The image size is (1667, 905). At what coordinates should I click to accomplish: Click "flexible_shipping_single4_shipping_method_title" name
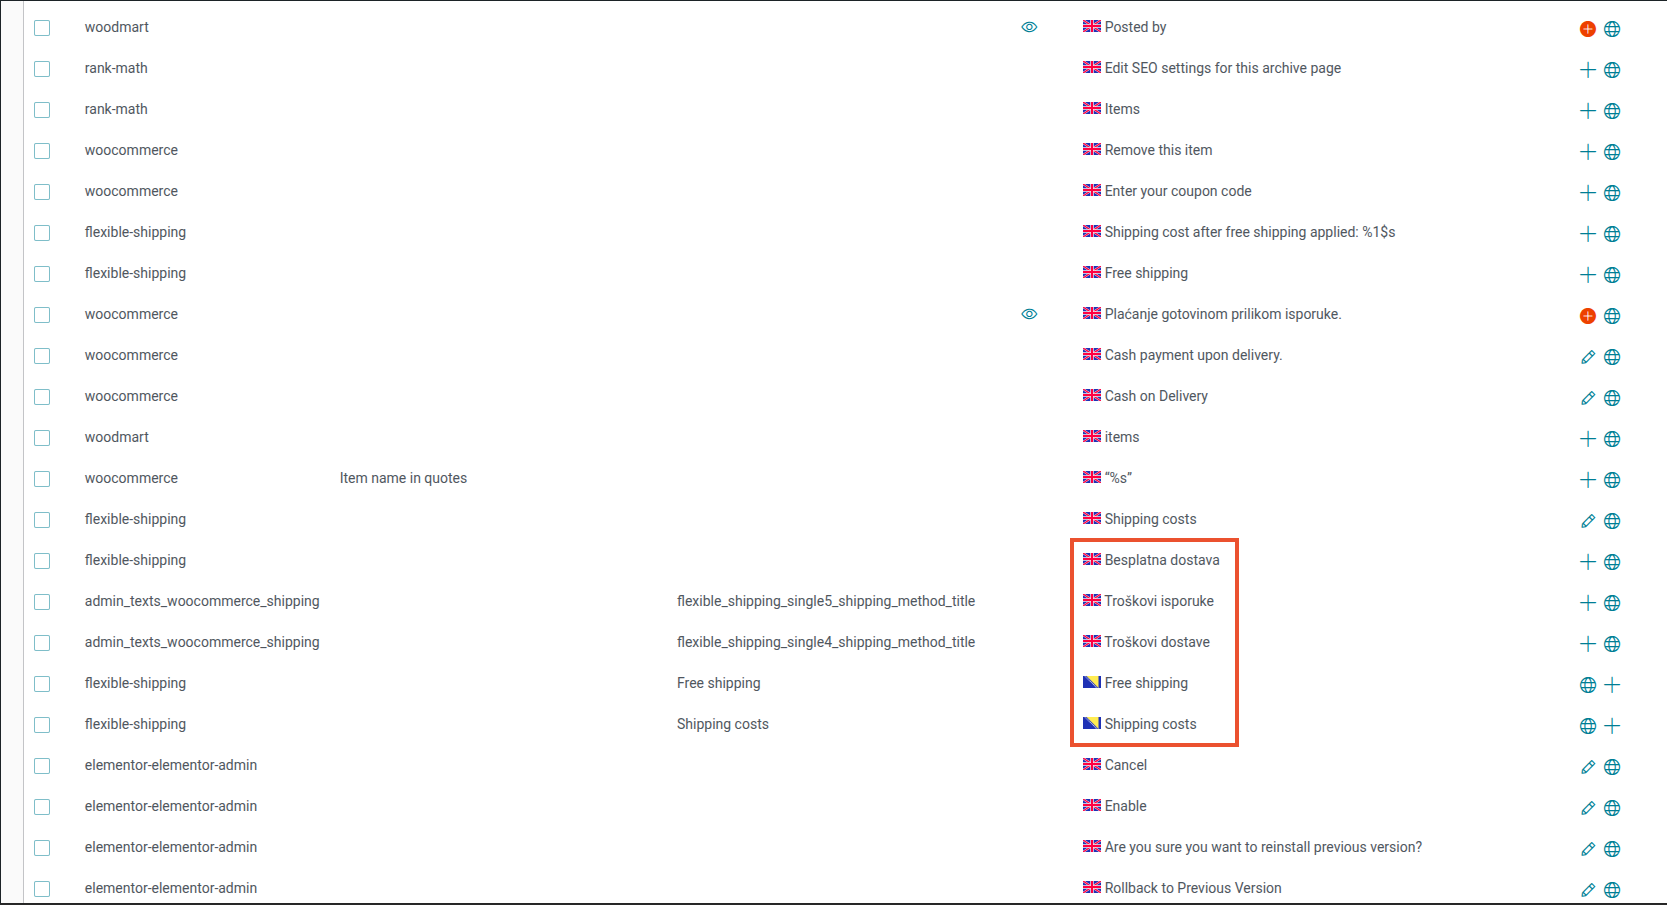[826, 642]
